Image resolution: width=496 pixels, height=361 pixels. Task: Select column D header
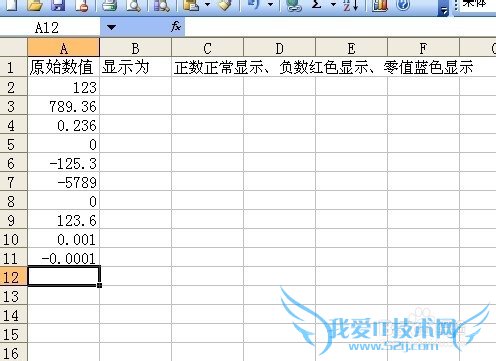(279, 48)
